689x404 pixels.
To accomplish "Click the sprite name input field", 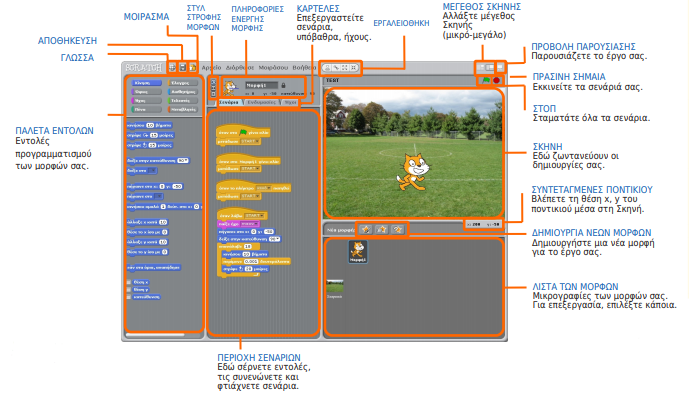I will tap(261, 85).
